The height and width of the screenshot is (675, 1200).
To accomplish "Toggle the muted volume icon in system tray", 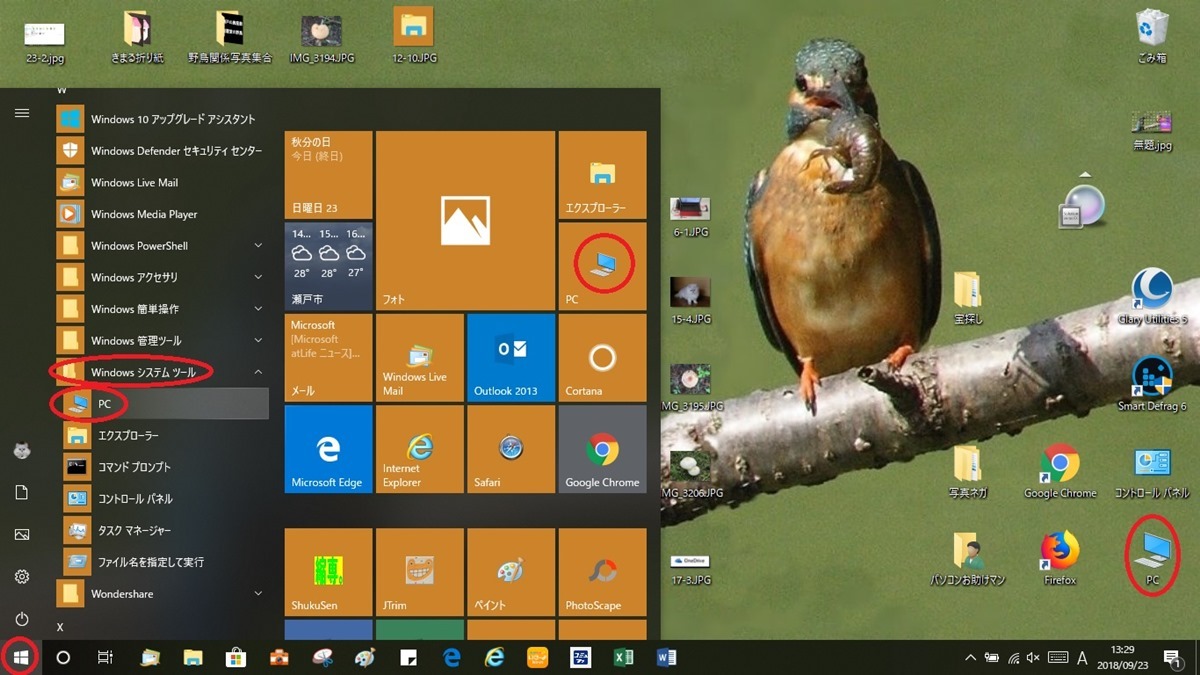I will tap(1034, 658).
